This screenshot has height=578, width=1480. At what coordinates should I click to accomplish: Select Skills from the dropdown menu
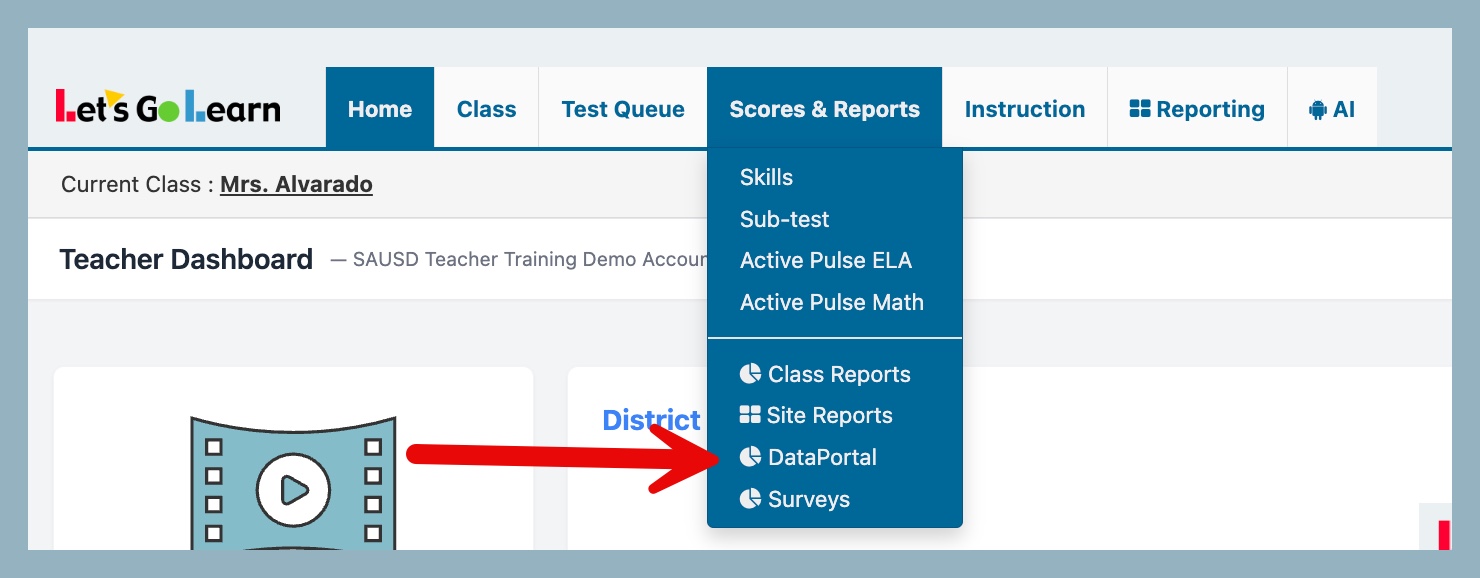tap(766, 177)
